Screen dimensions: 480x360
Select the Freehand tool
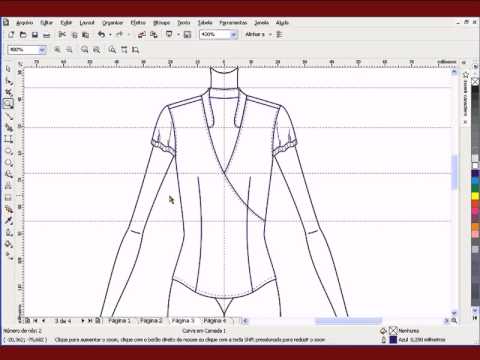coord(8,116)
